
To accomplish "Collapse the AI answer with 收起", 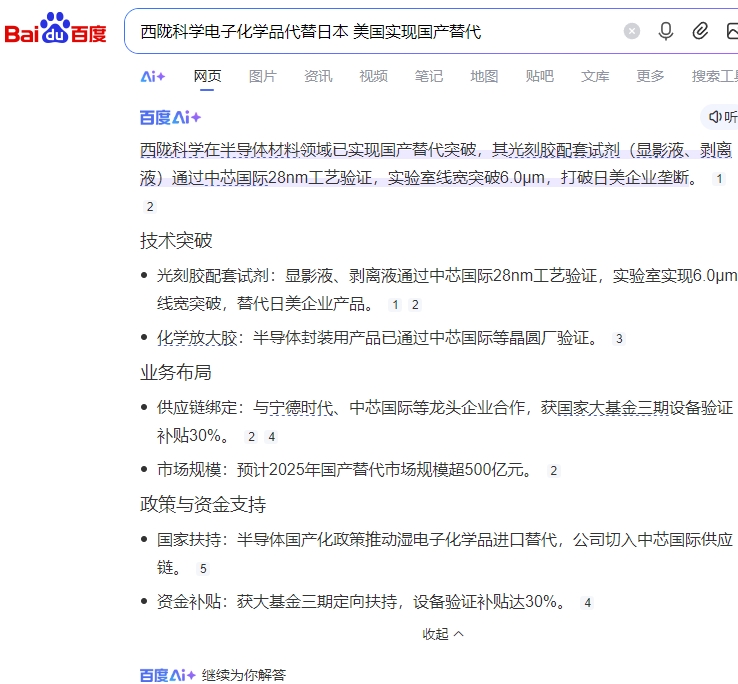I will [x=442, y=634].
